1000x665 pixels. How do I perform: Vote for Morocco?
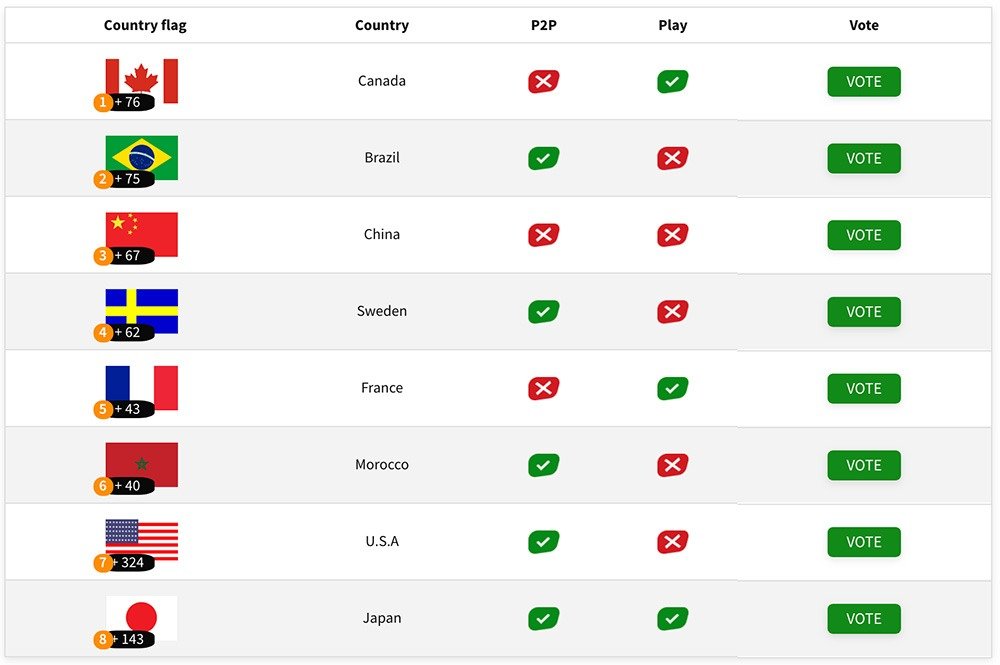[864, 465]
